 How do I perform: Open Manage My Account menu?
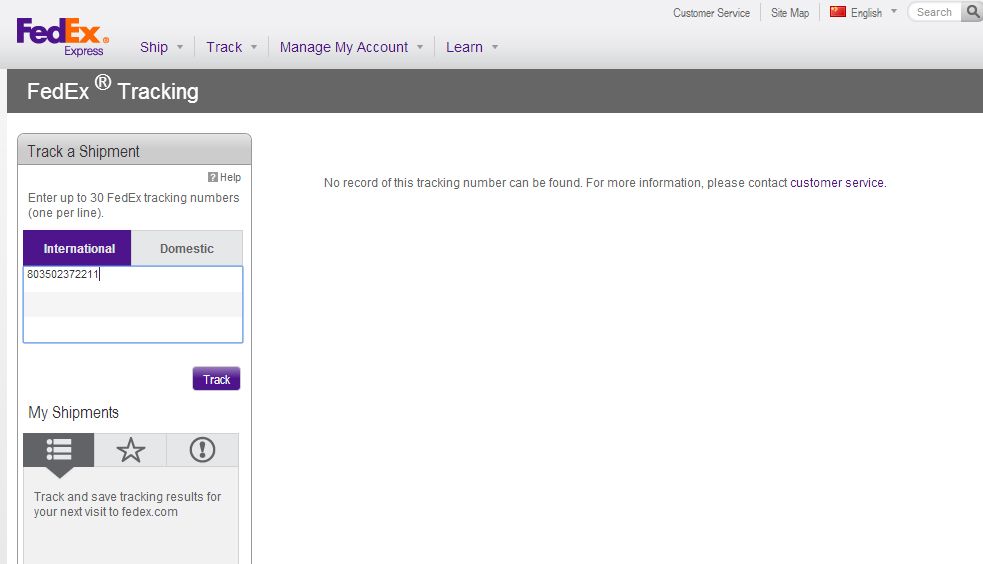pyautogui.click(x=344, y=47)
